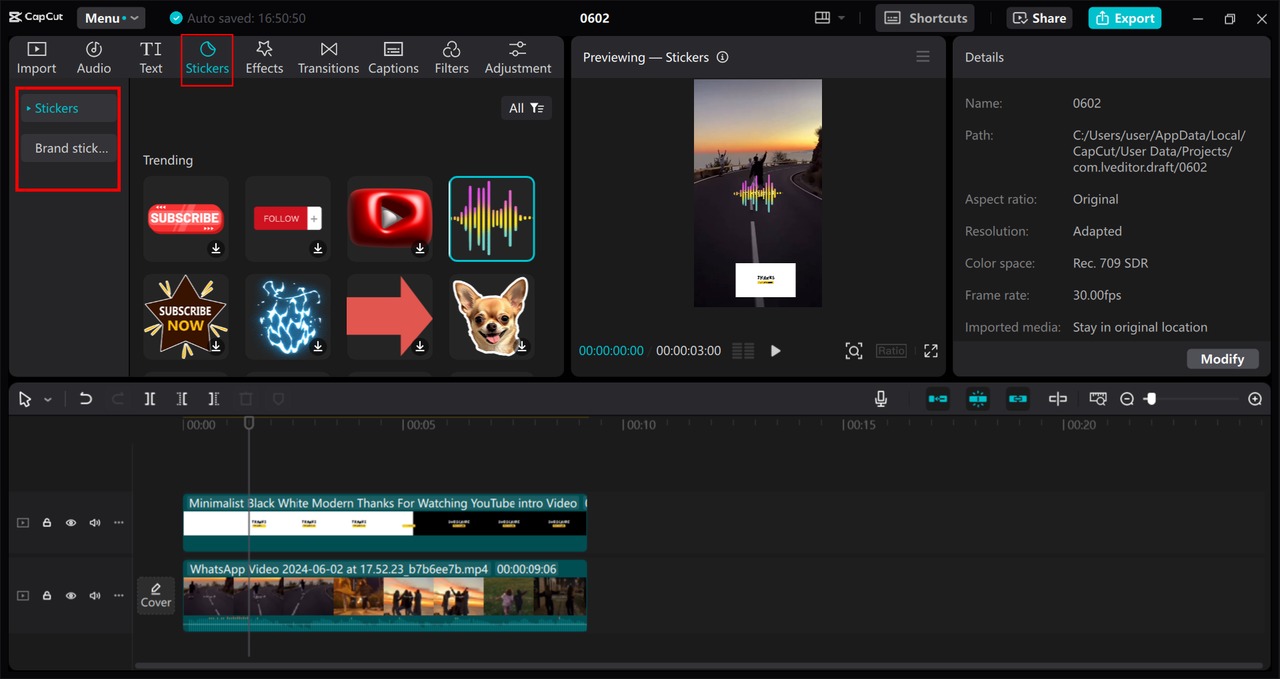This screenshot has width=1280, height=679.
Task: Open more options for intro video track
Action: (x=119, y=523)
